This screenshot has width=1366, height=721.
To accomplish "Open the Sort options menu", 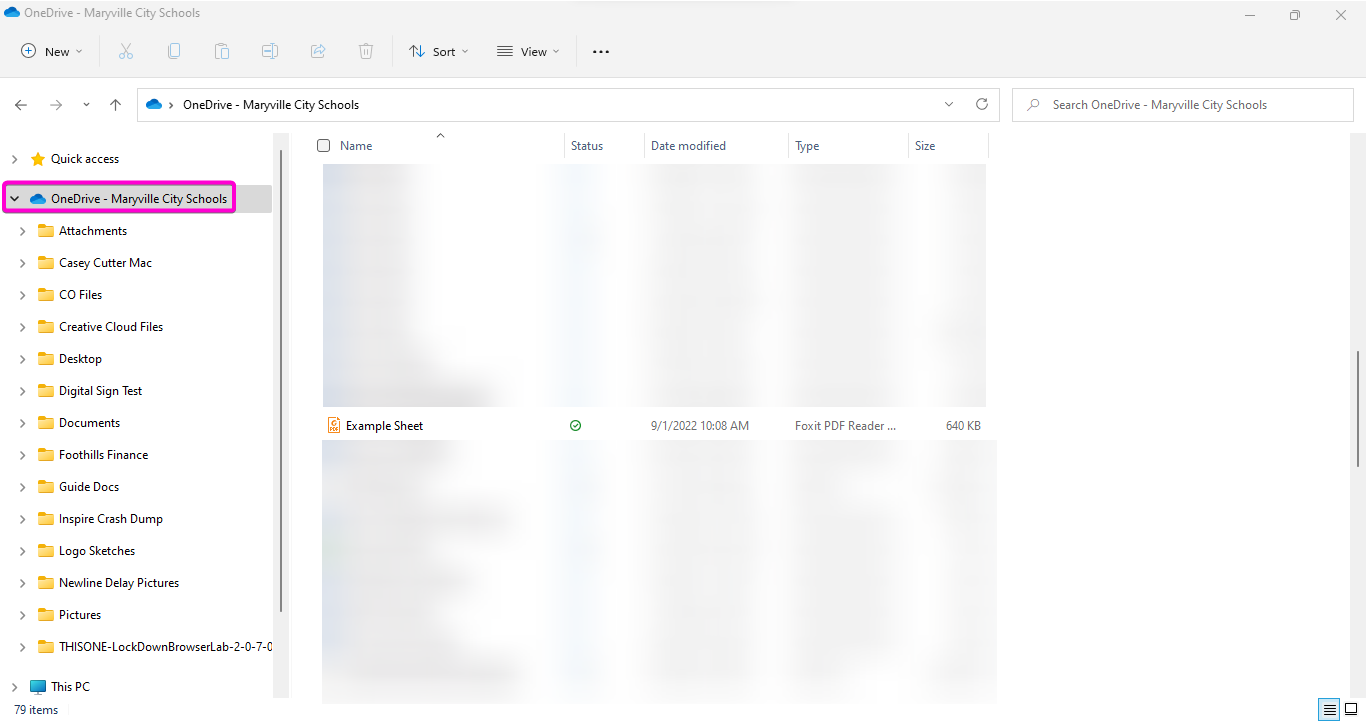I will (x=438, y=52).
